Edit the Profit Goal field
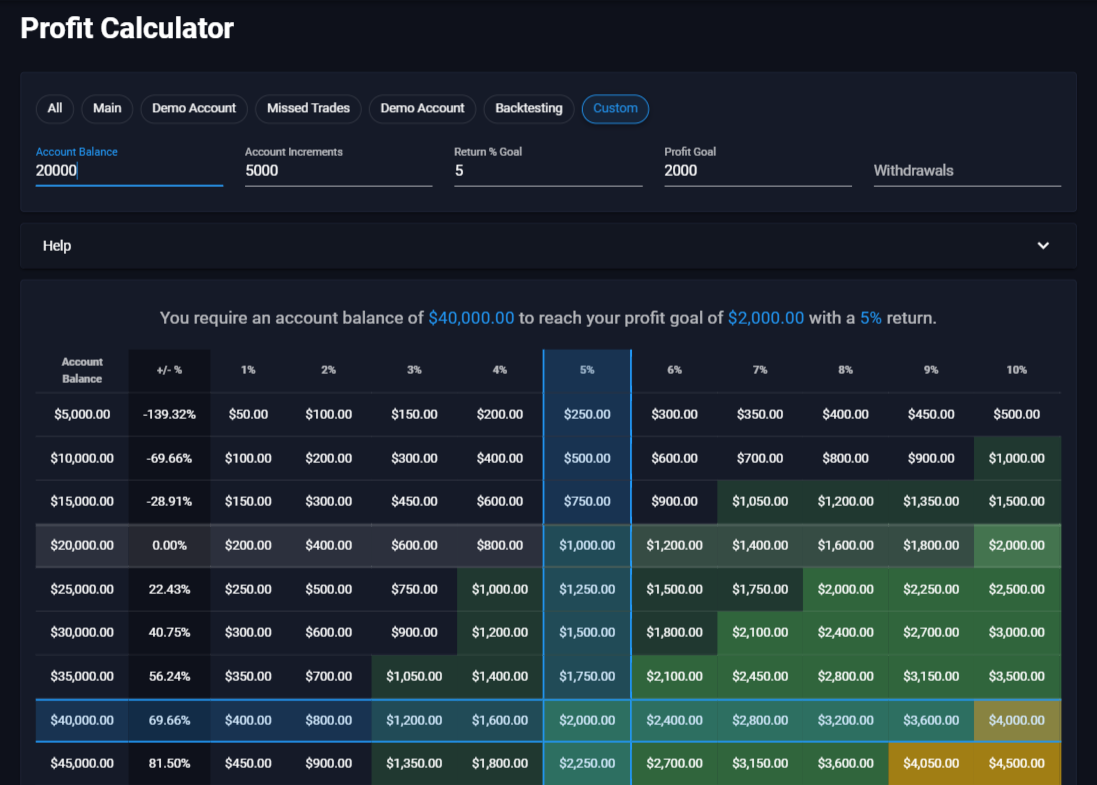The height and width of the screenshot is (785, 1097). [x=757, y=171]
